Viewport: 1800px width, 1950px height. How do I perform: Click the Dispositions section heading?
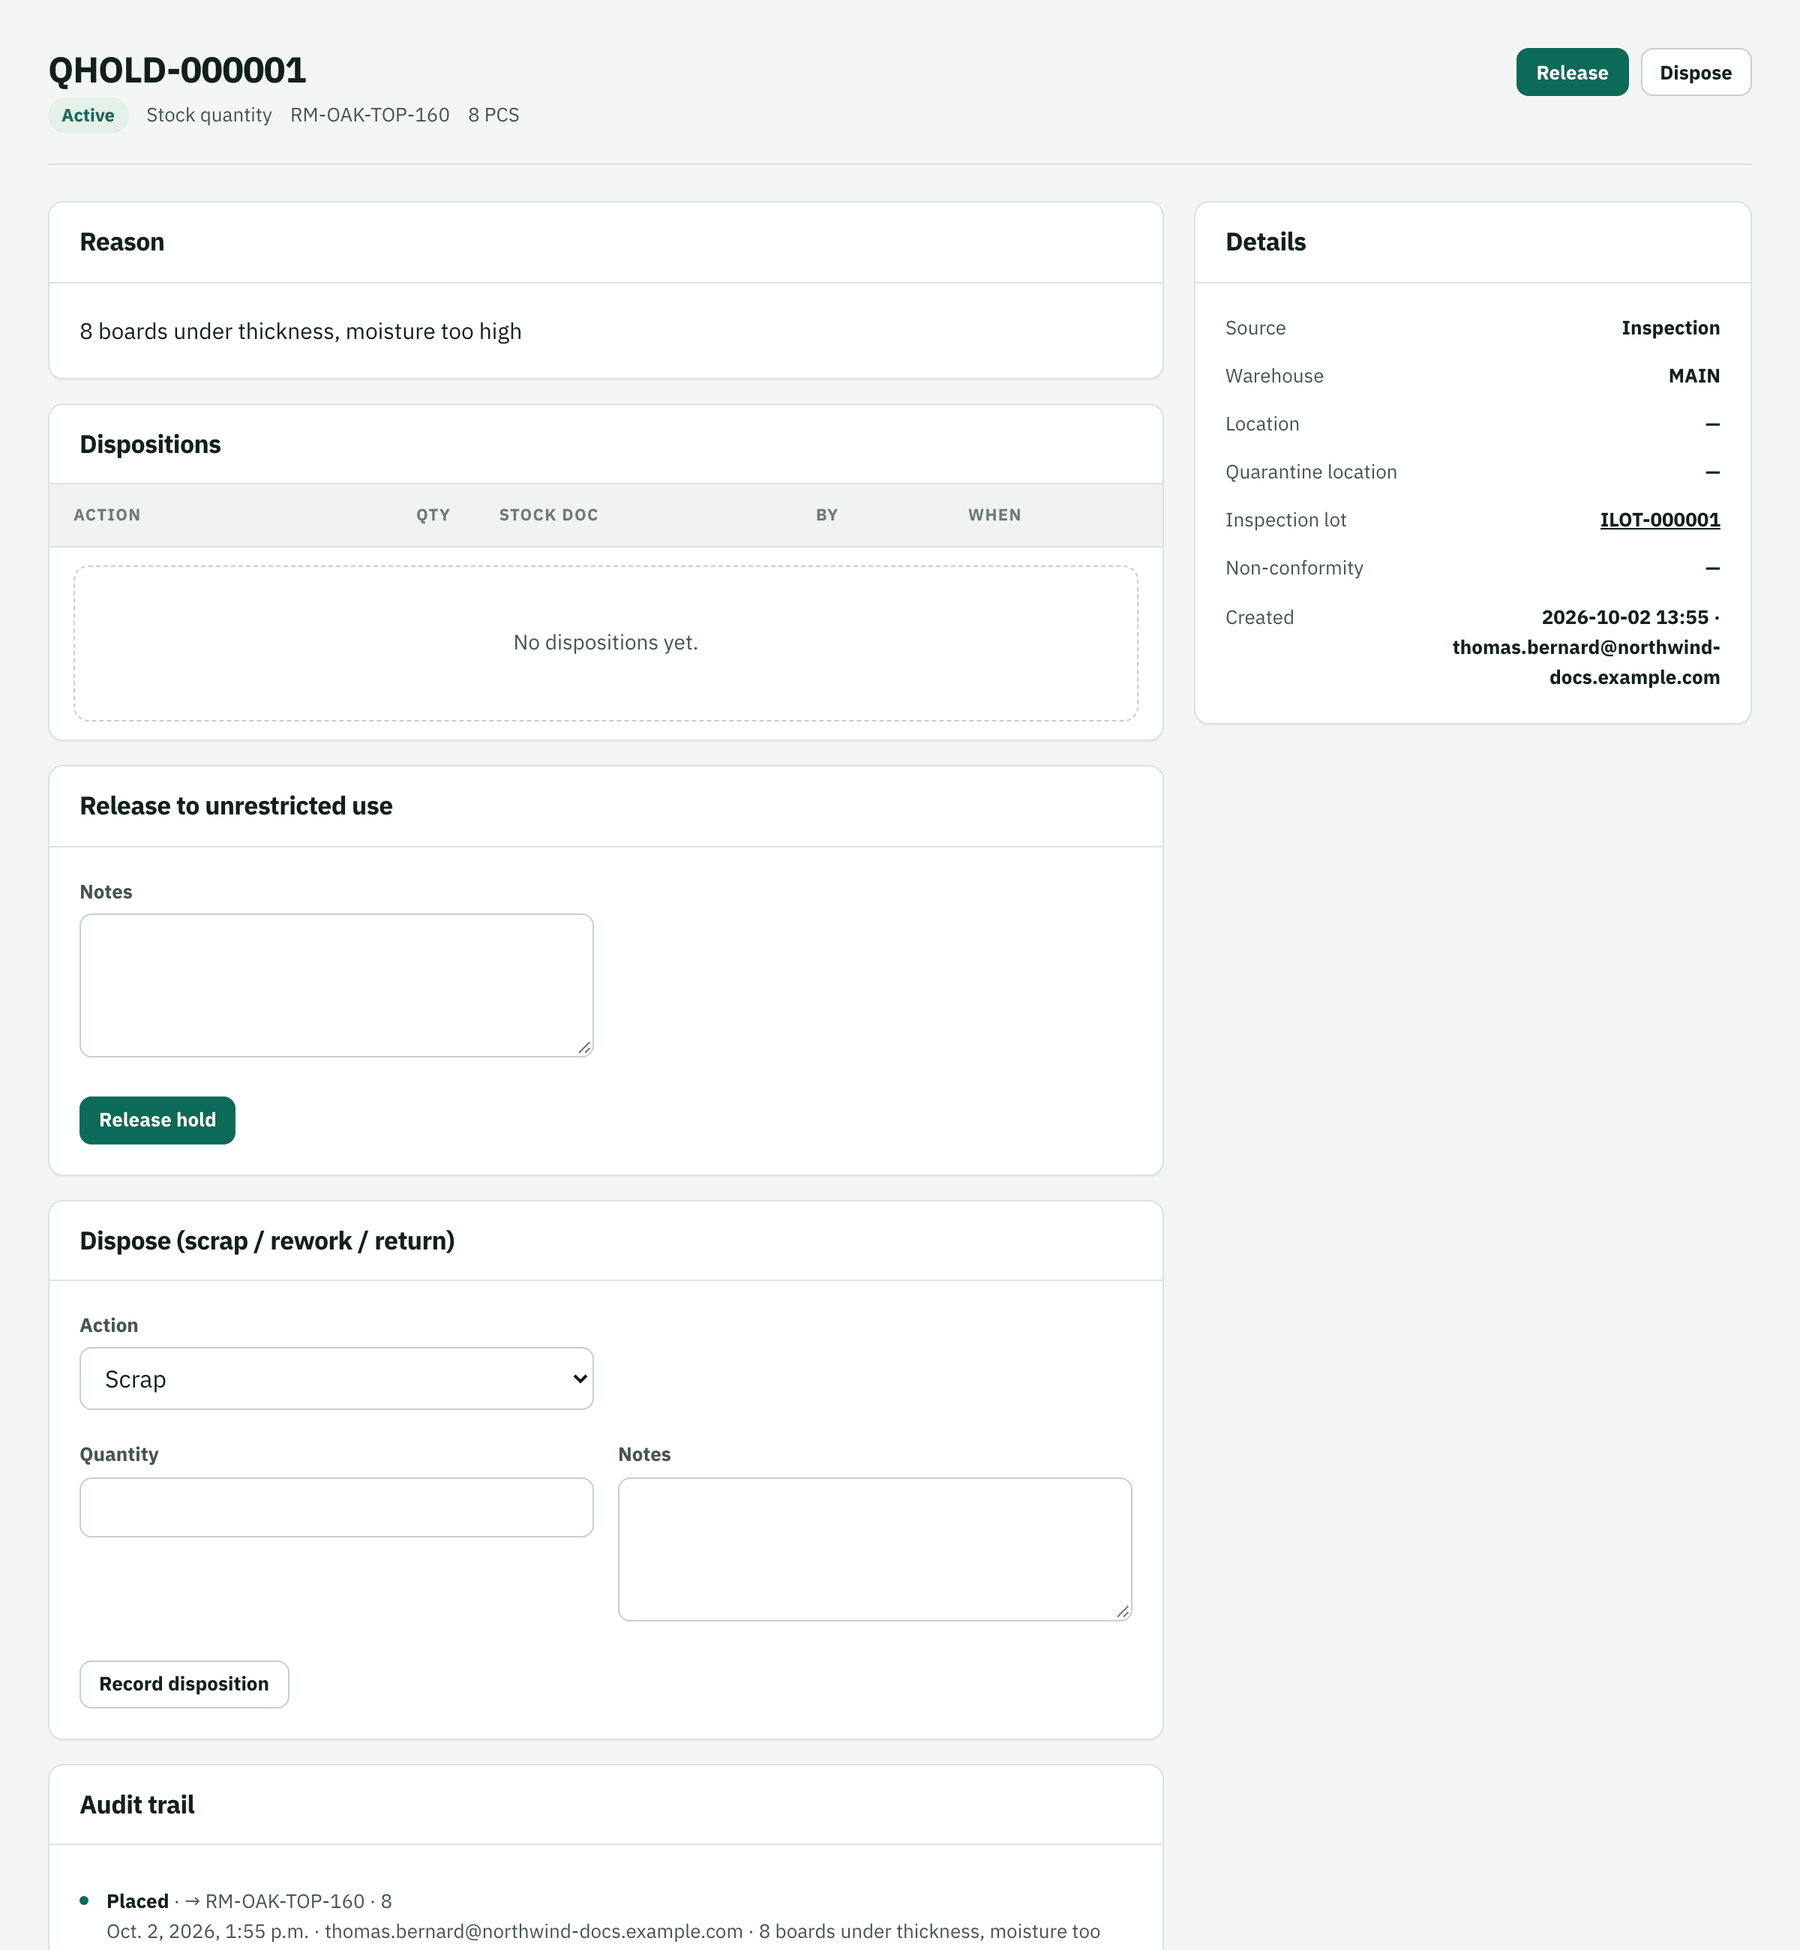click(x=150, y=444)
